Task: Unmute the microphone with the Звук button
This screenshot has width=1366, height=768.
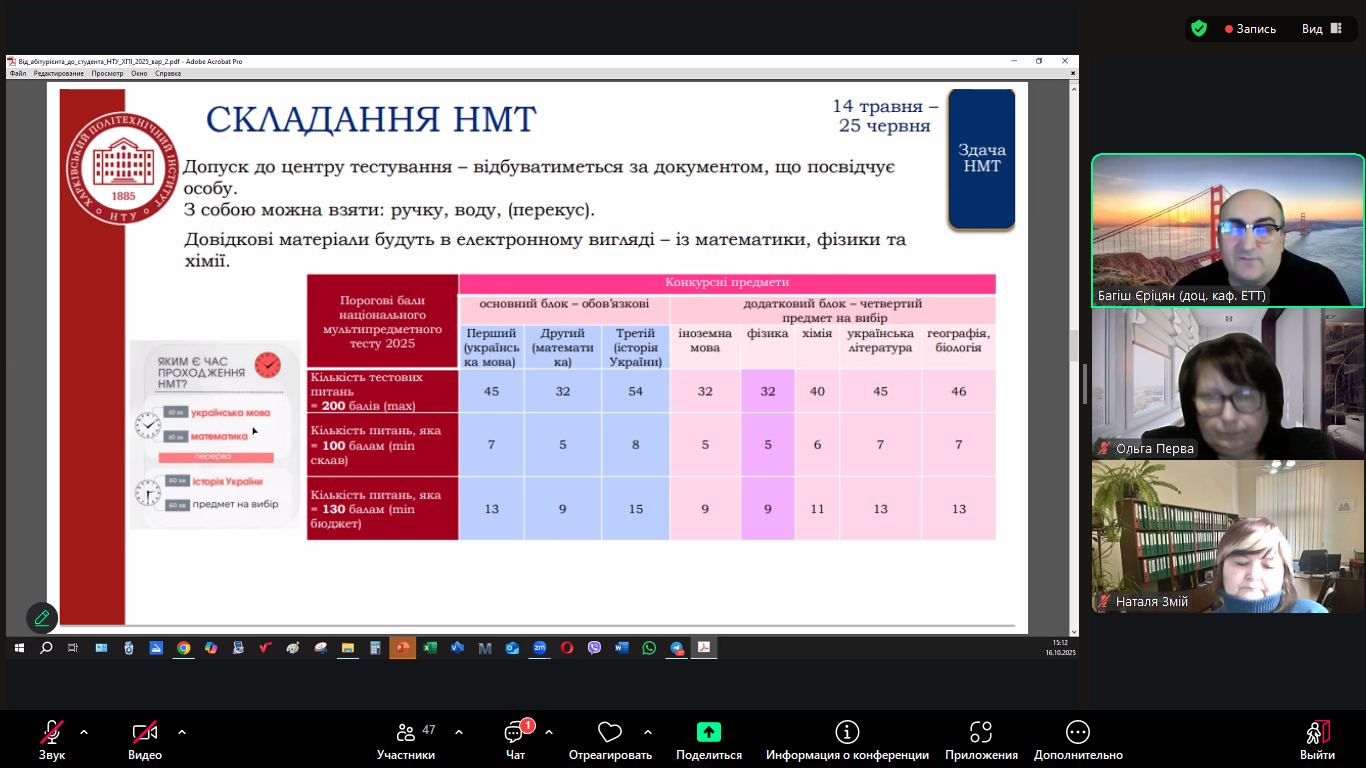Action: pos(52,741)
